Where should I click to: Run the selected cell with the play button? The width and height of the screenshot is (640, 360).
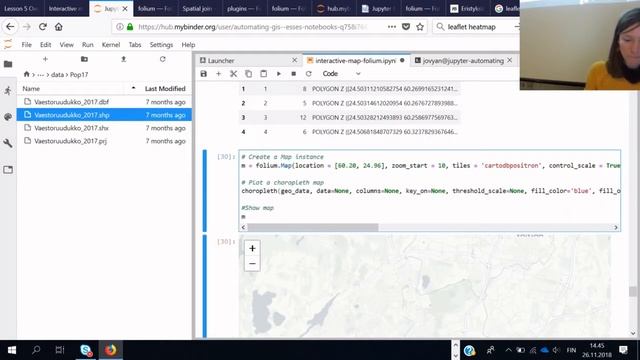[278, 74]
